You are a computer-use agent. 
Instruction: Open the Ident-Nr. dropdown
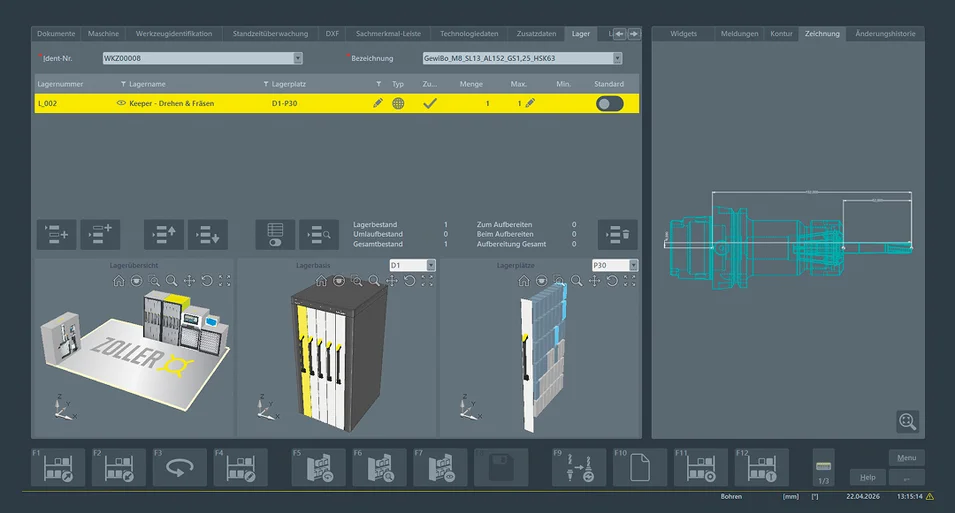pos(298,58)
